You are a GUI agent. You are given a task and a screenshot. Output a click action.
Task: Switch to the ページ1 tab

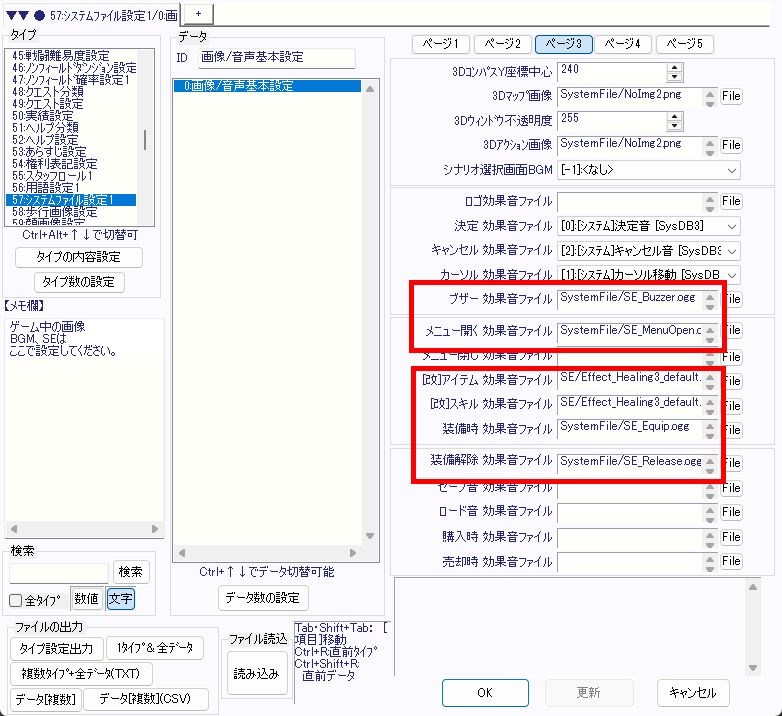[x=441, y=44]
